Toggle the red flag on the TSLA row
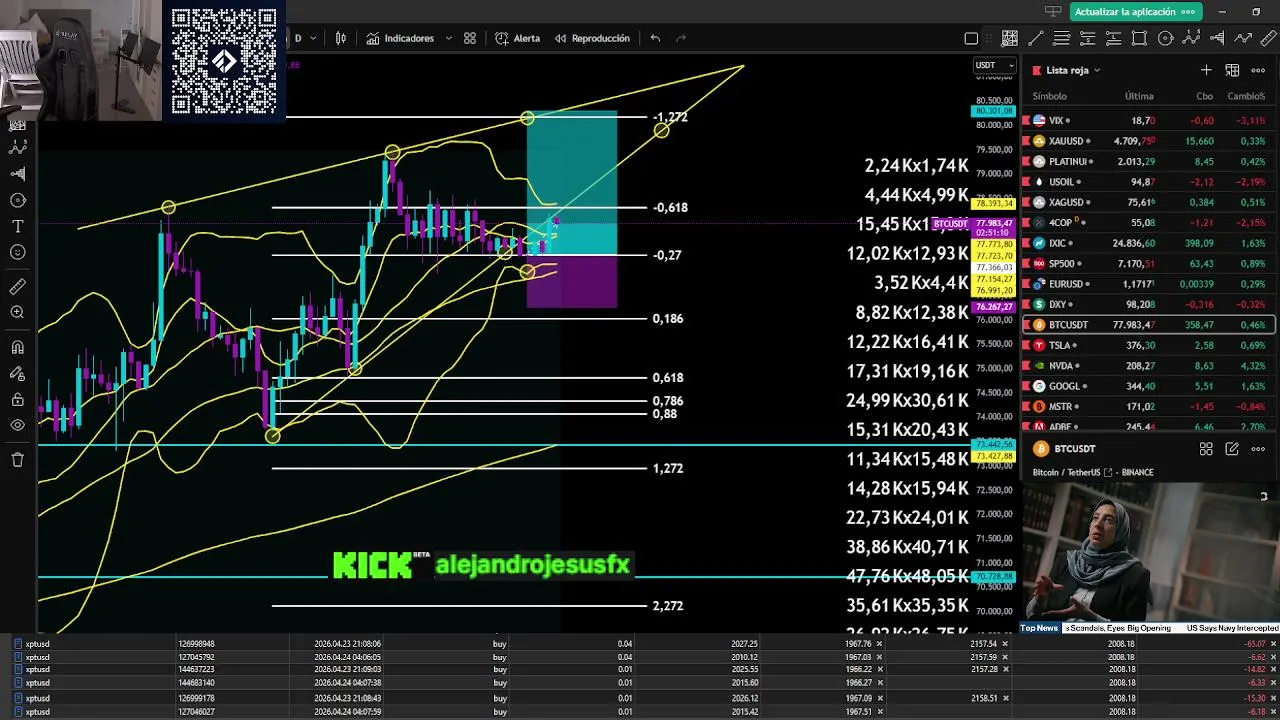This screenshot has height=720, width=1280. pyautogui.click(x=1026, y=345)
